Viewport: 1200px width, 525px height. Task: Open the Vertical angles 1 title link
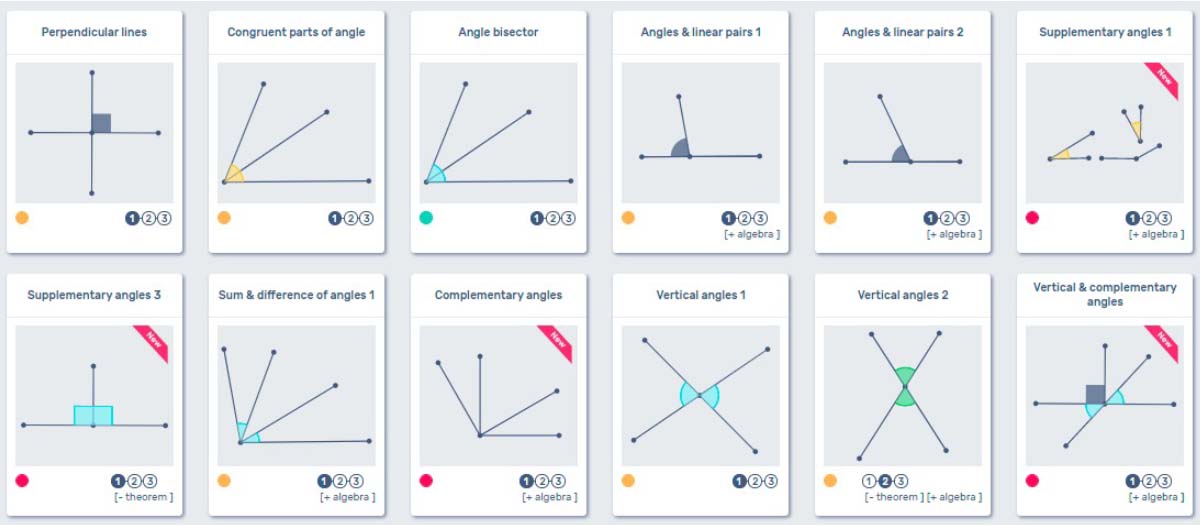click(x=700, y=295)
